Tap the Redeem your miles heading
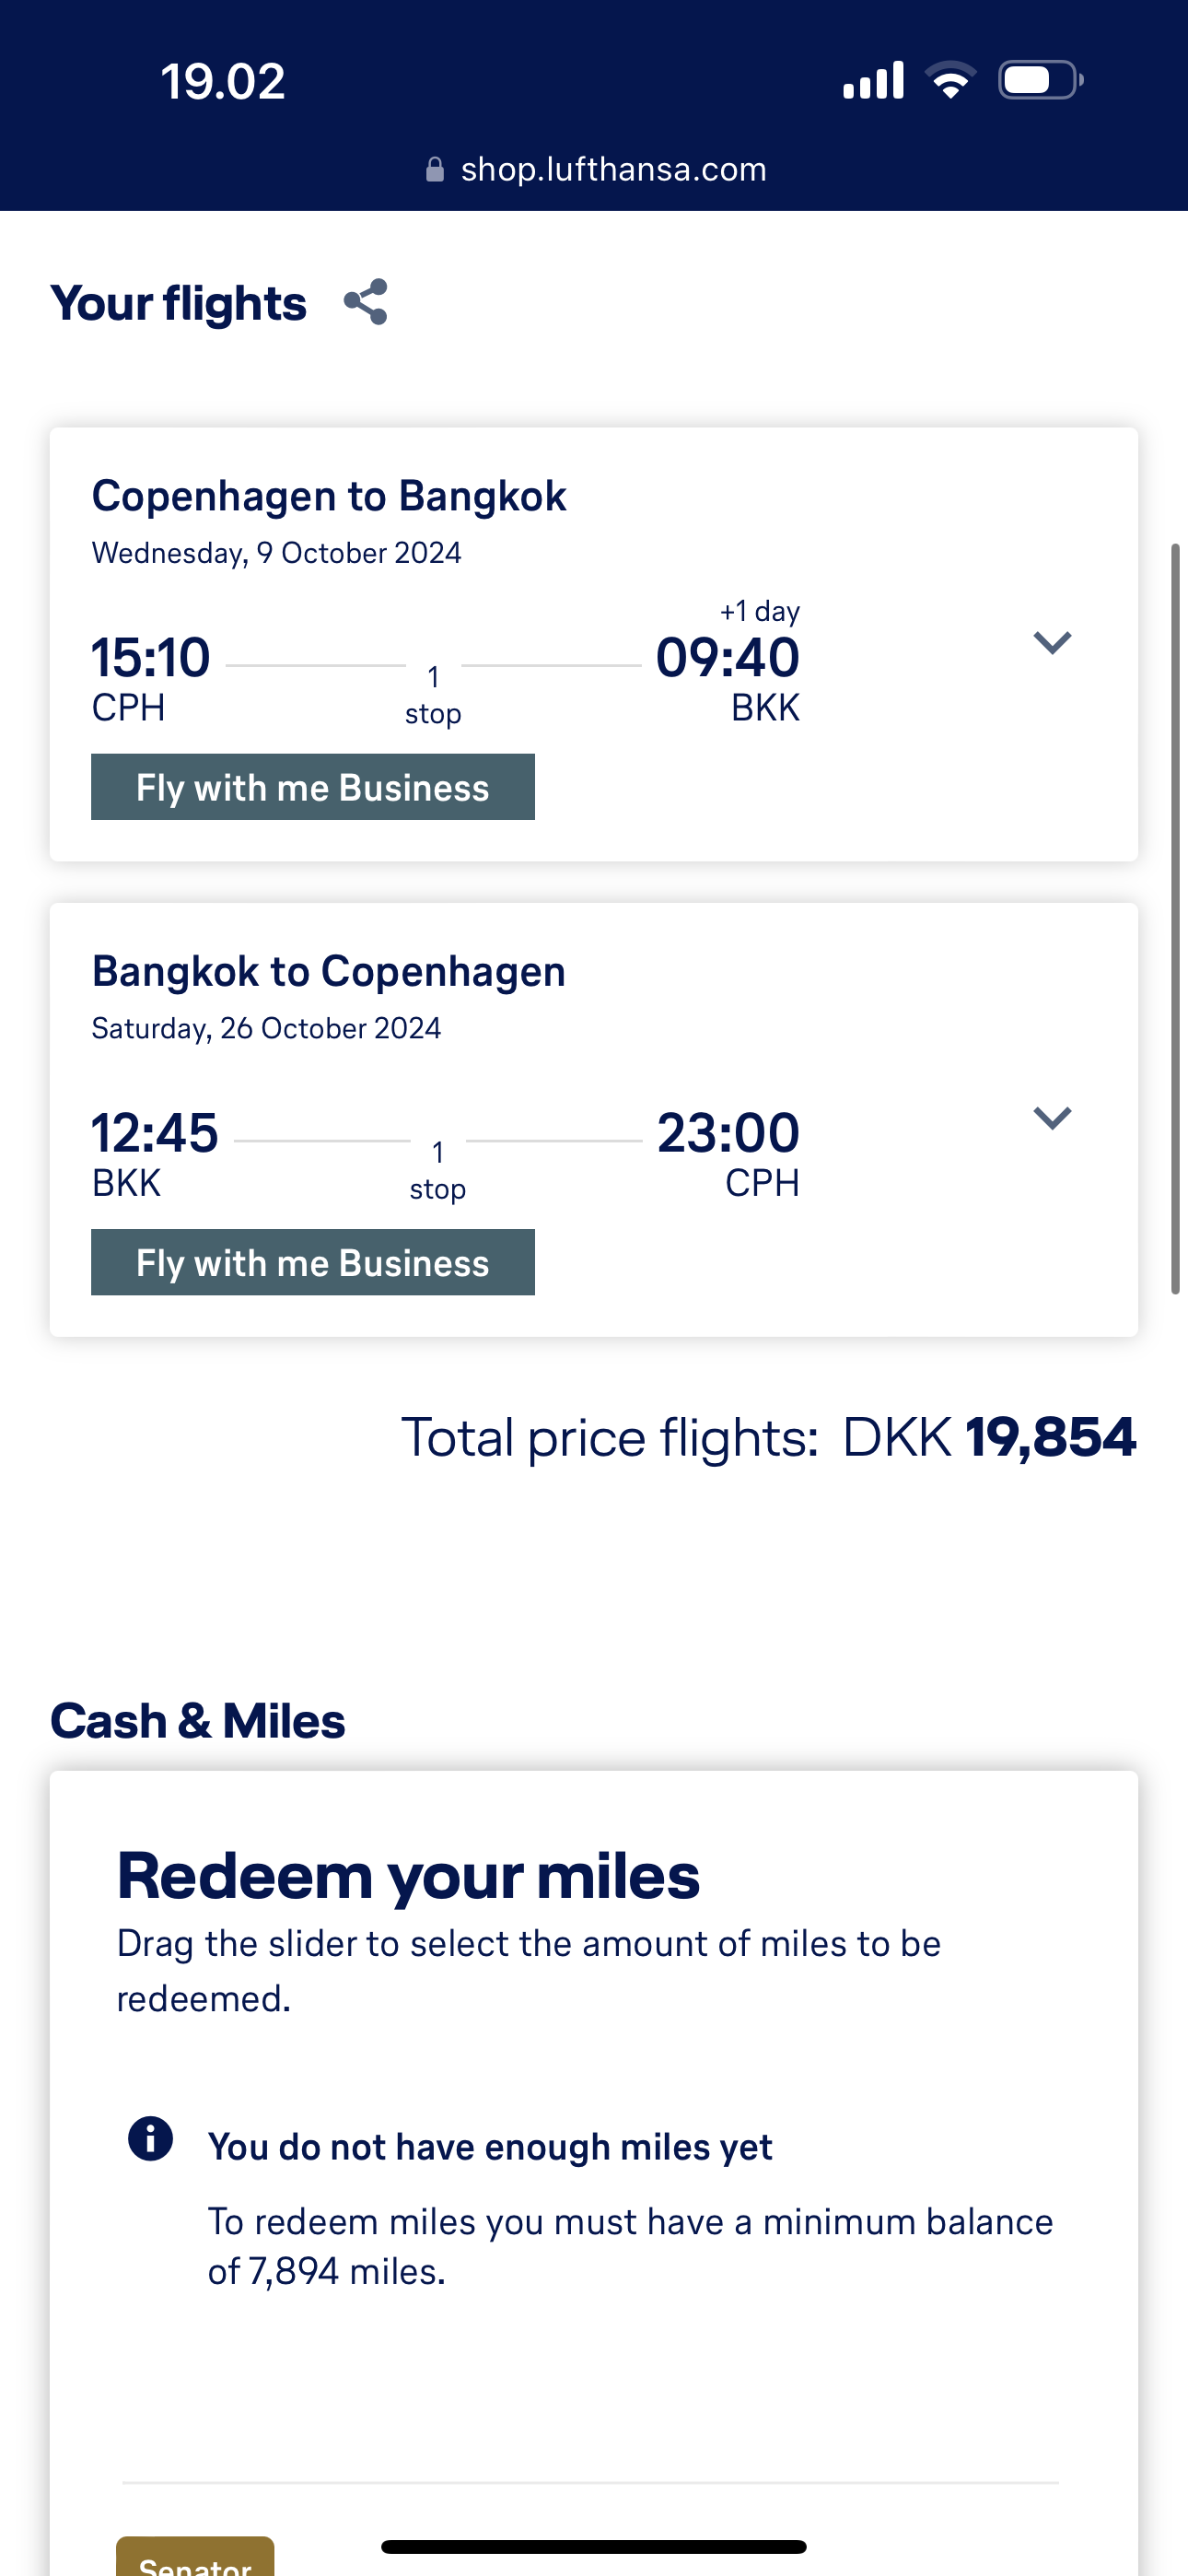The height and width of the screenshot is (2576, 1188). [x=408, y=1875]
